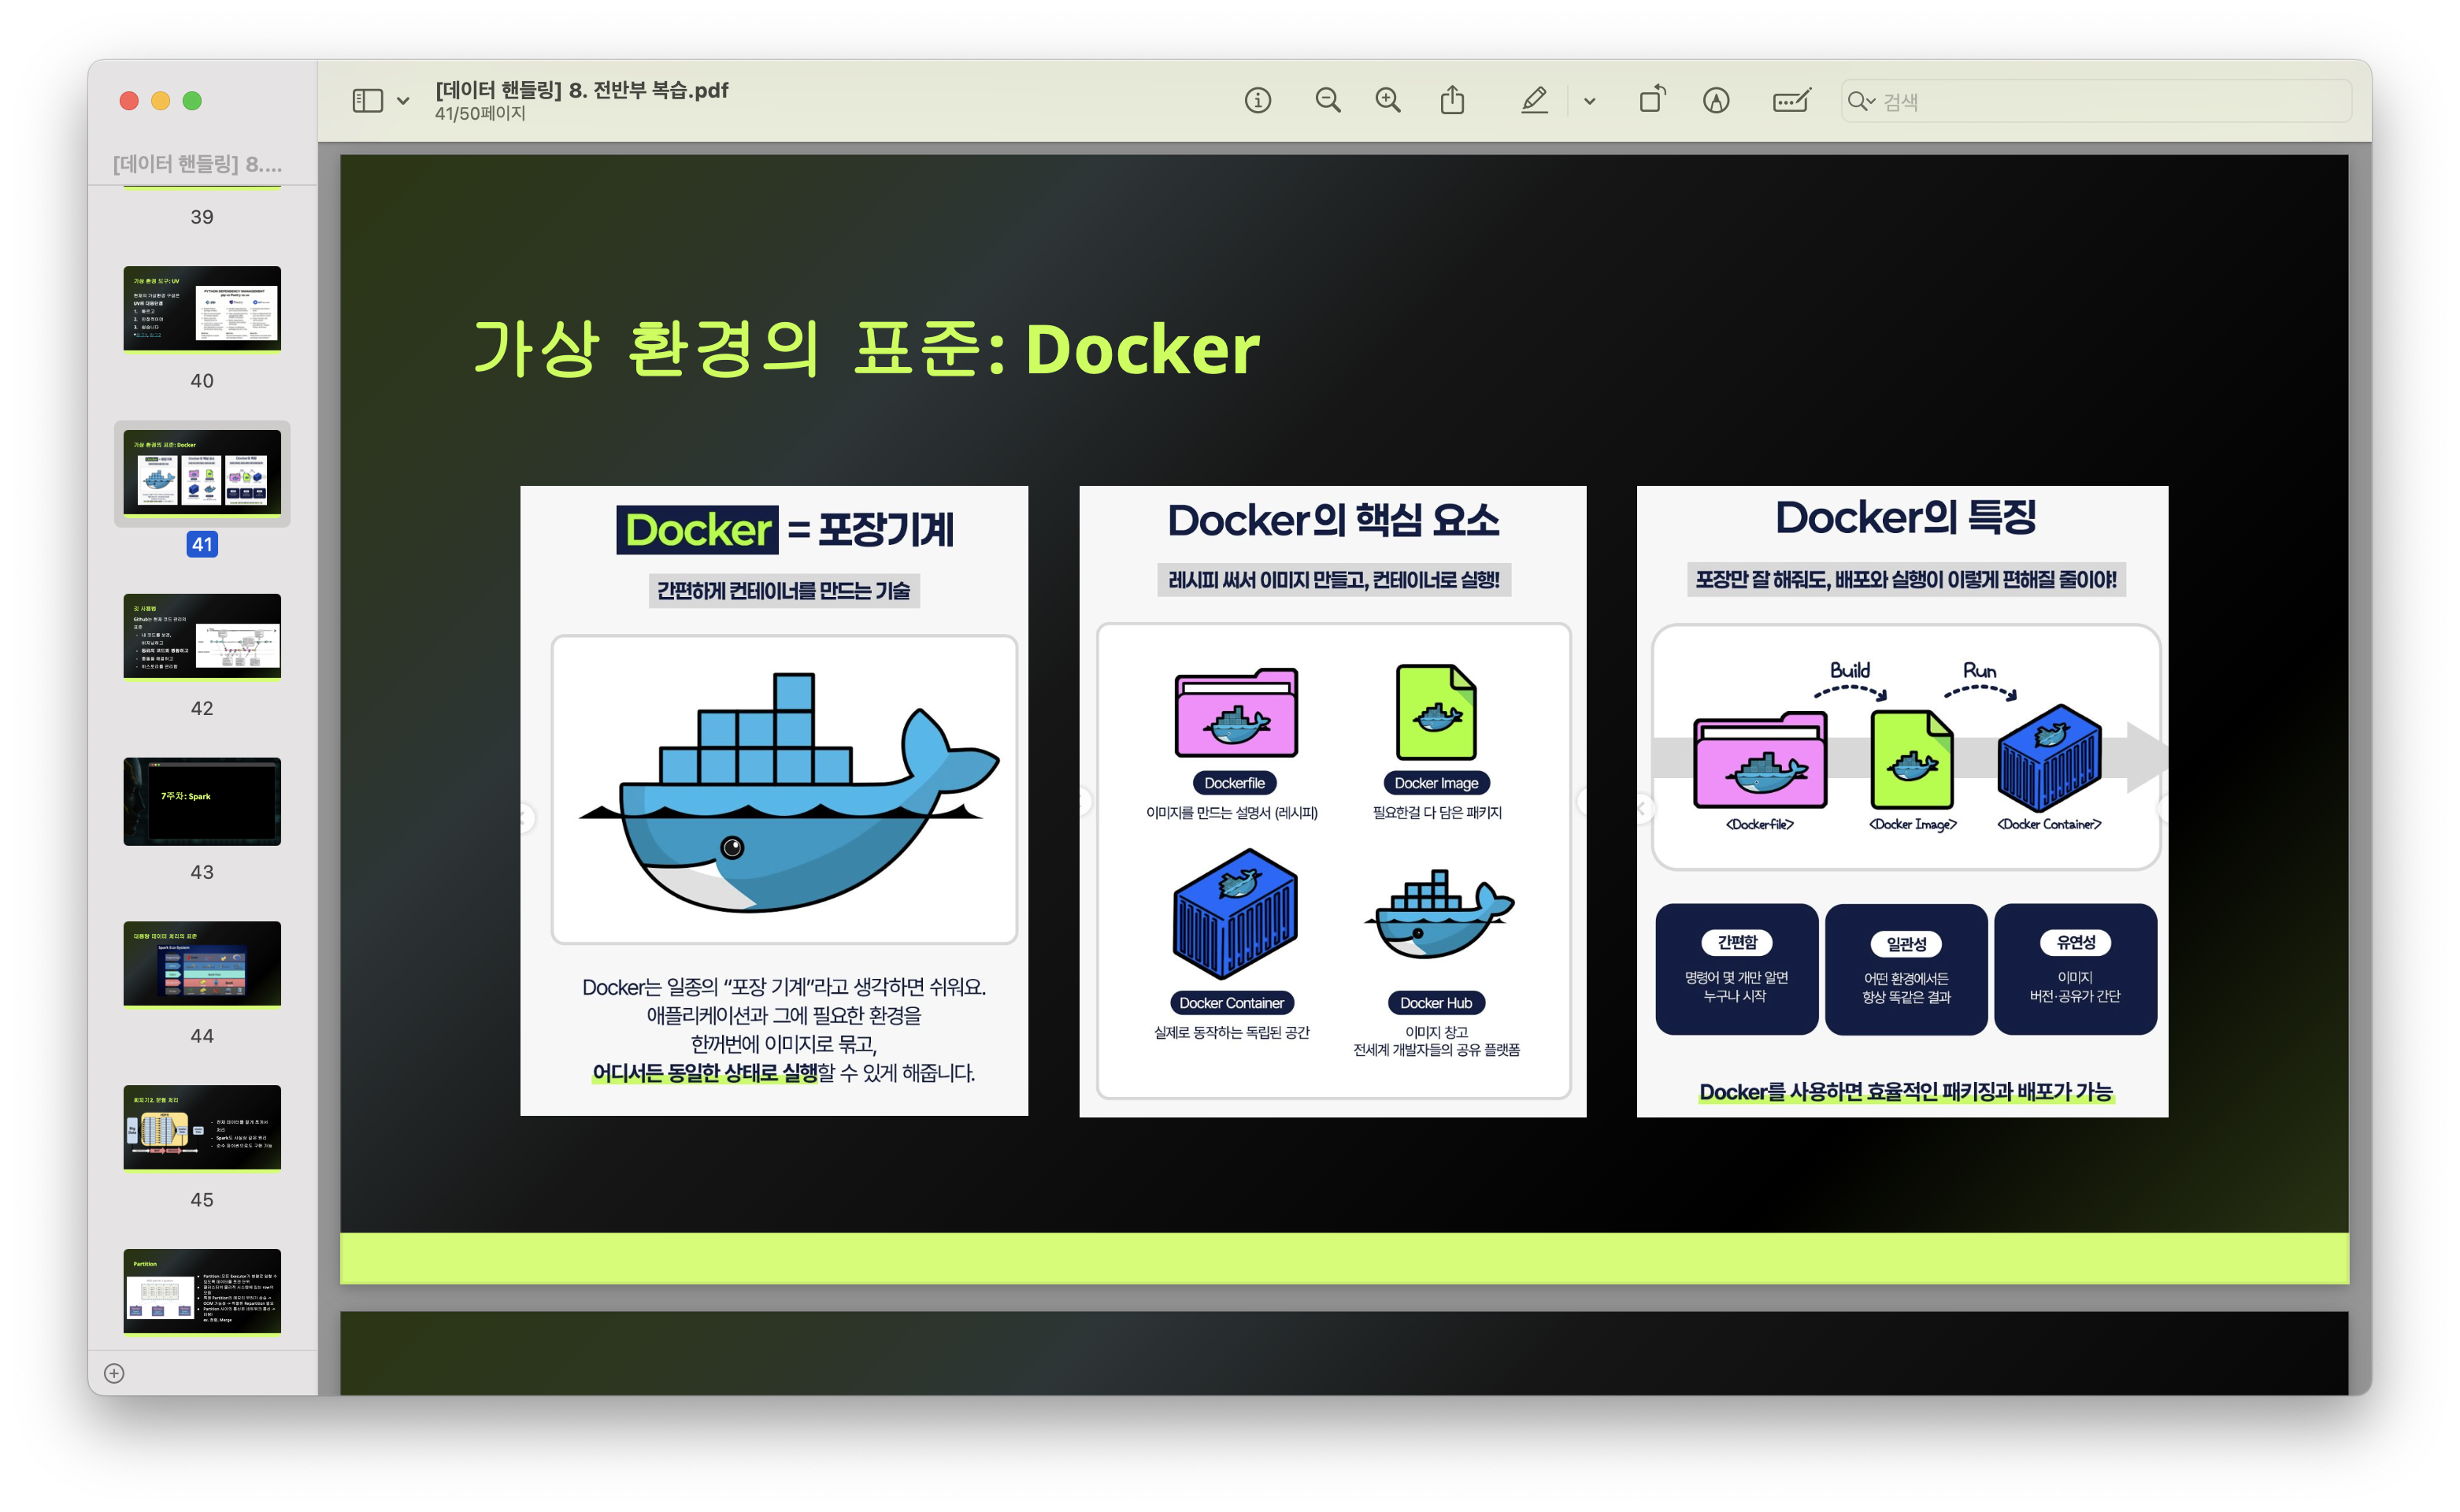This screenshot has width=2460, height=1512.
Task: Select page 42 thumbnail
Action: point(202,636)
